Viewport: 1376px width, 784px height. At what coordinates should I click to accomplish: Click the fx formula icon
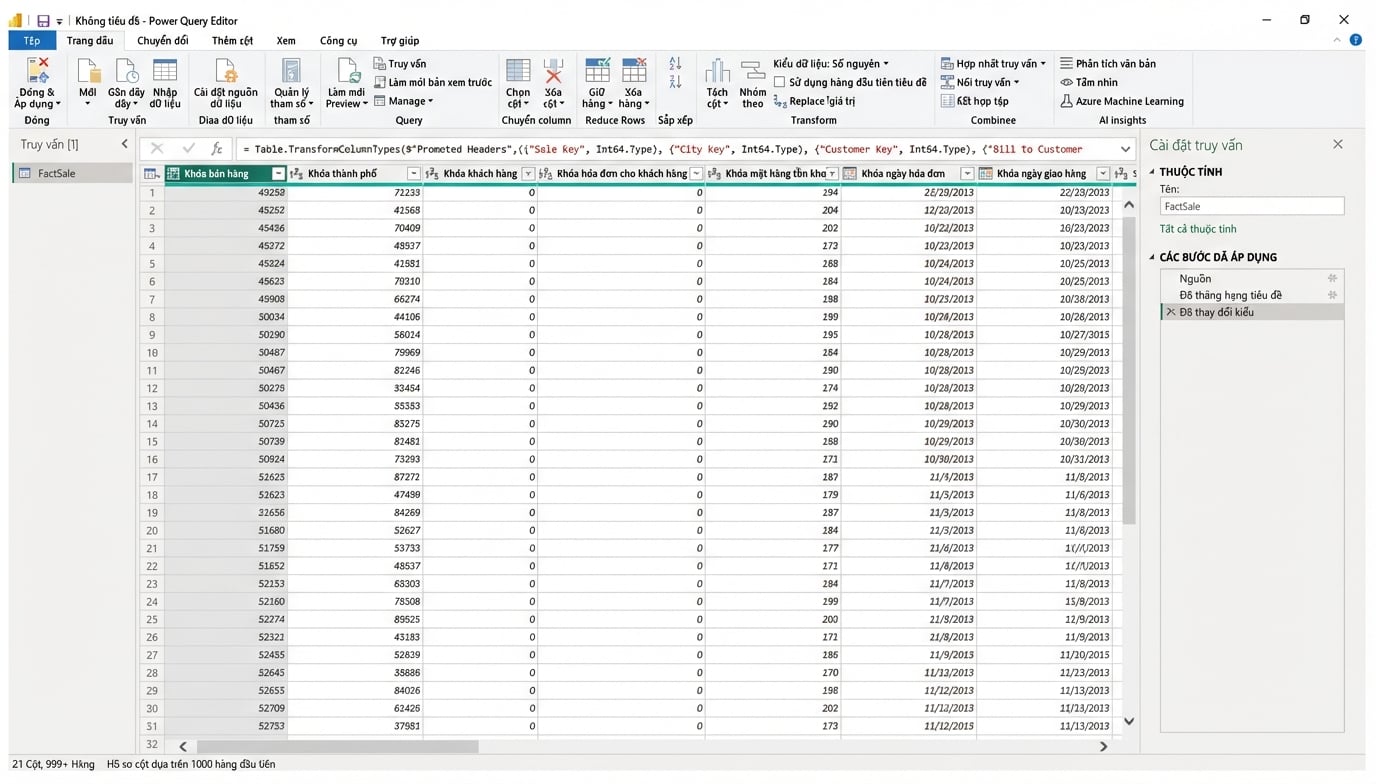[x=216, y=149]
